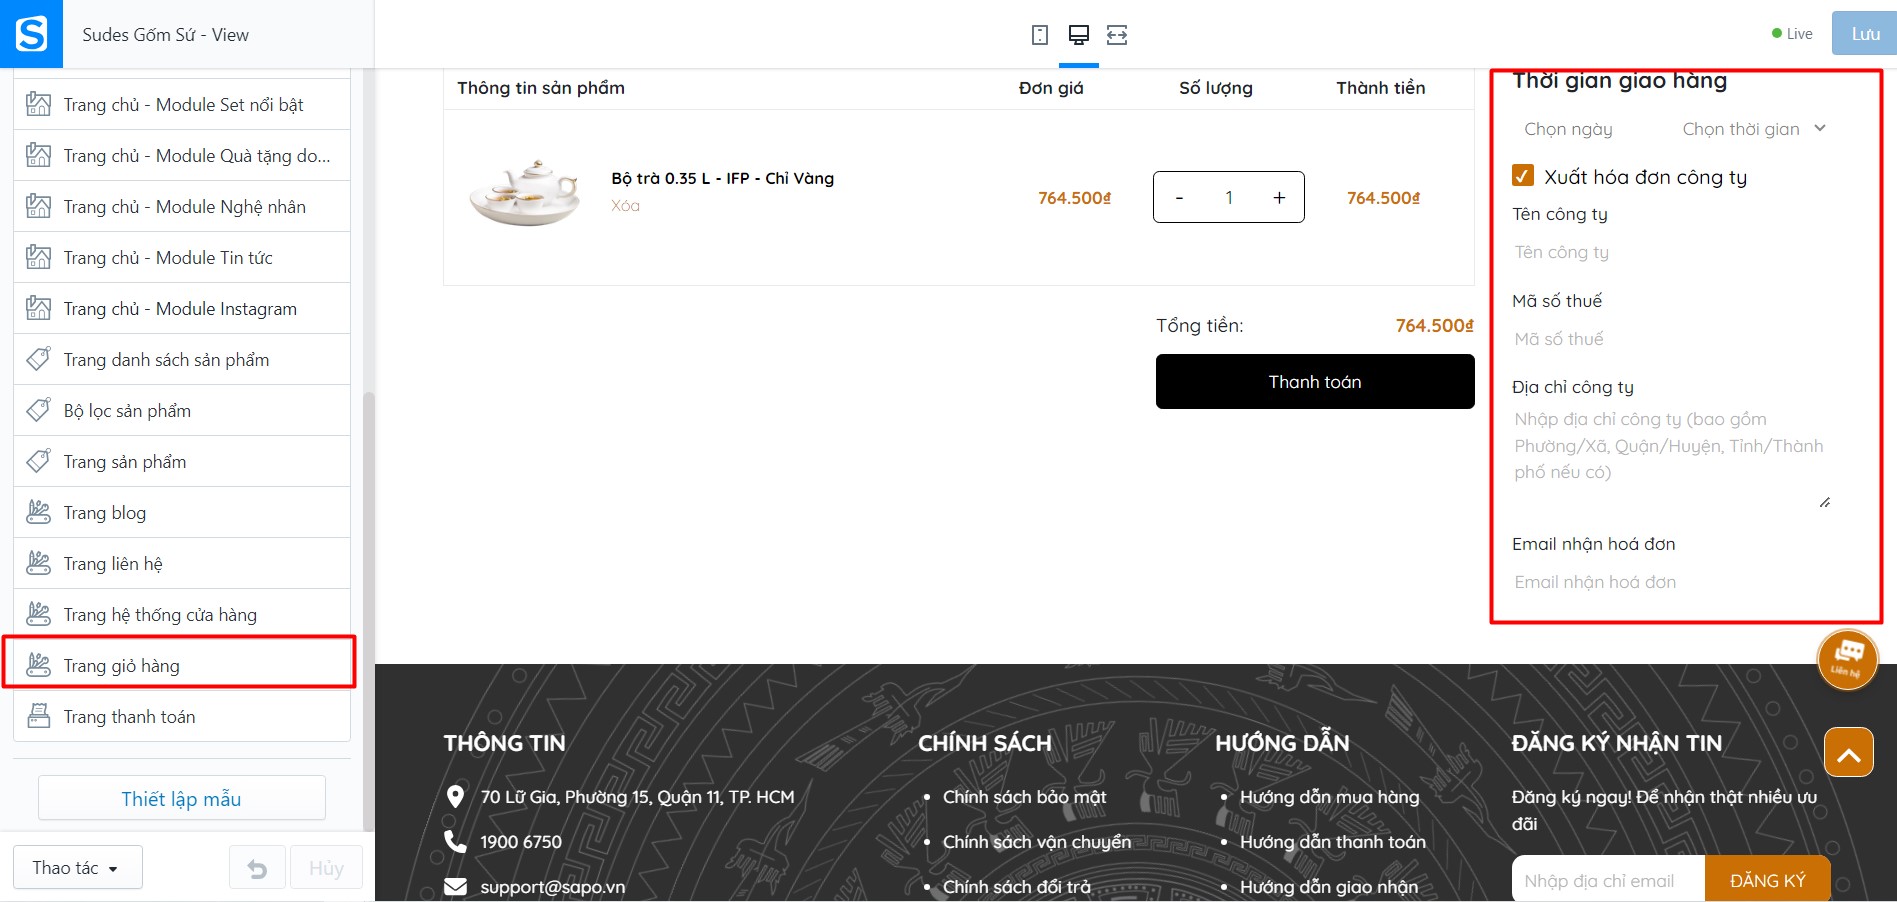Image resolution: width=1897 pixels, height=902 pixels.
Task: Switch to fullscreen width preview icon
Action: (x=1117, y=35)
